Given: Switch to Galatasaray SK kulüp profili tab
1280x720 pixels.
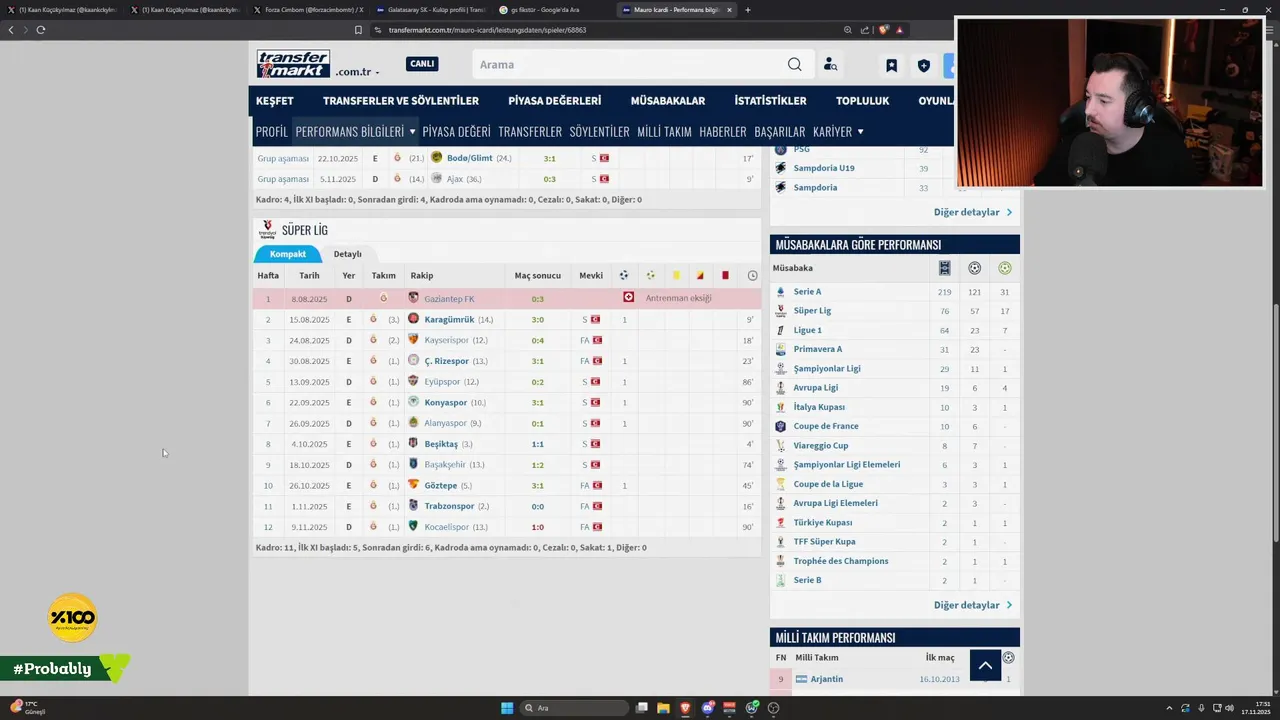Looking at the screenshot, I should [x=431, y=10].
